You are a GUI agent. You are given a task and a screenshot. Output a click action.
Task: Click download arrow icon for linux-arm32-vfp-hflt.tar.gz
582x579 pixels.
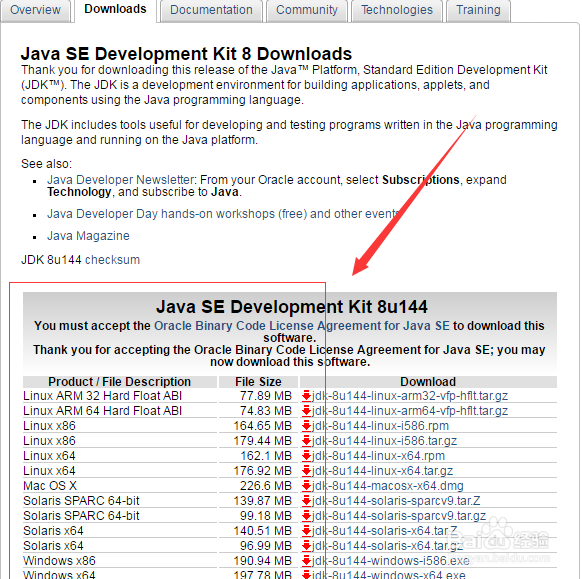point(306,396)
